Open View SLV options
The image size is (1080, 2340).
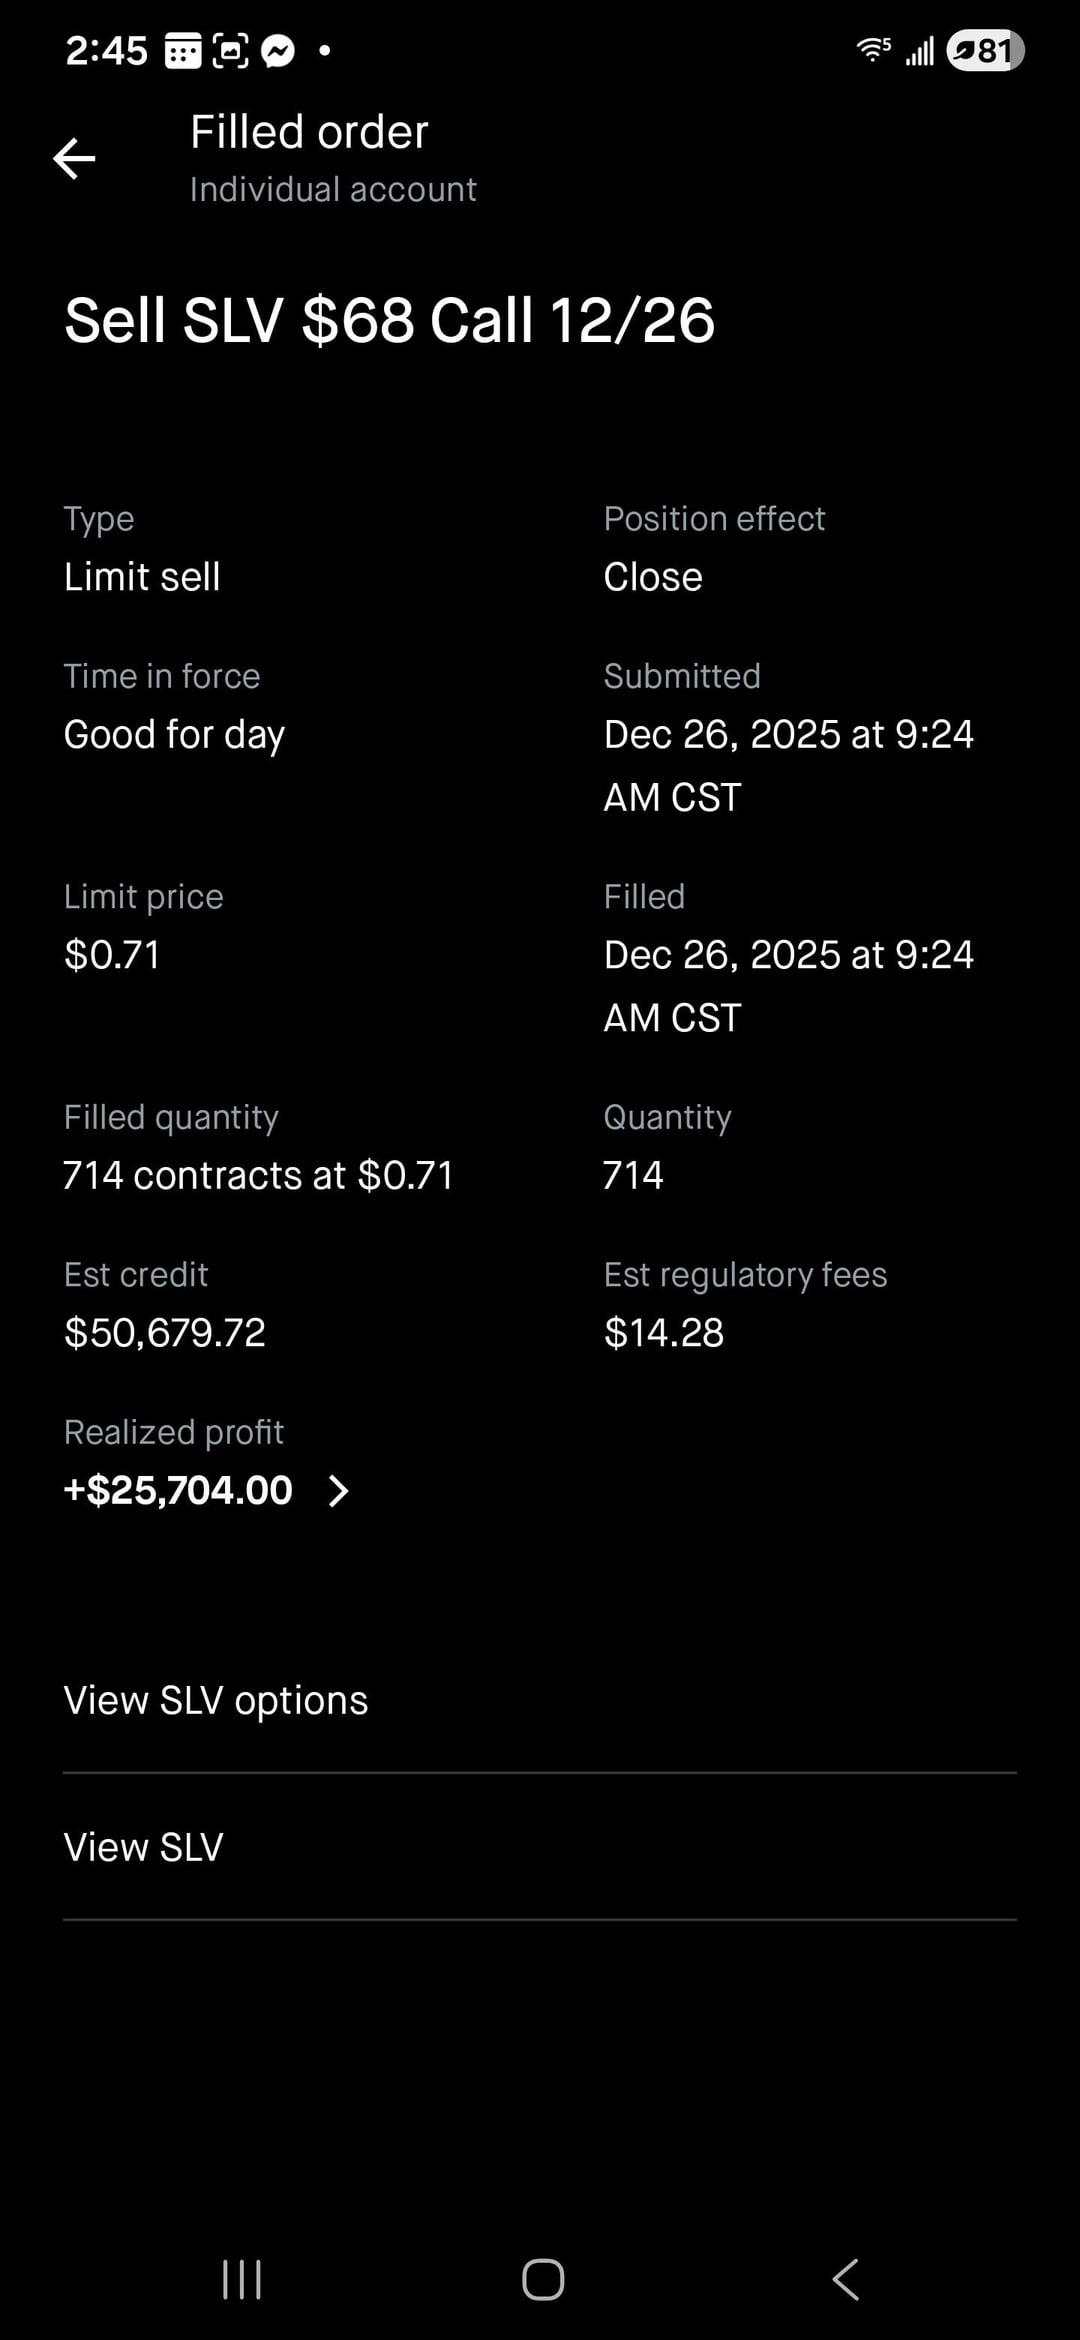[x=216, y=1700]
